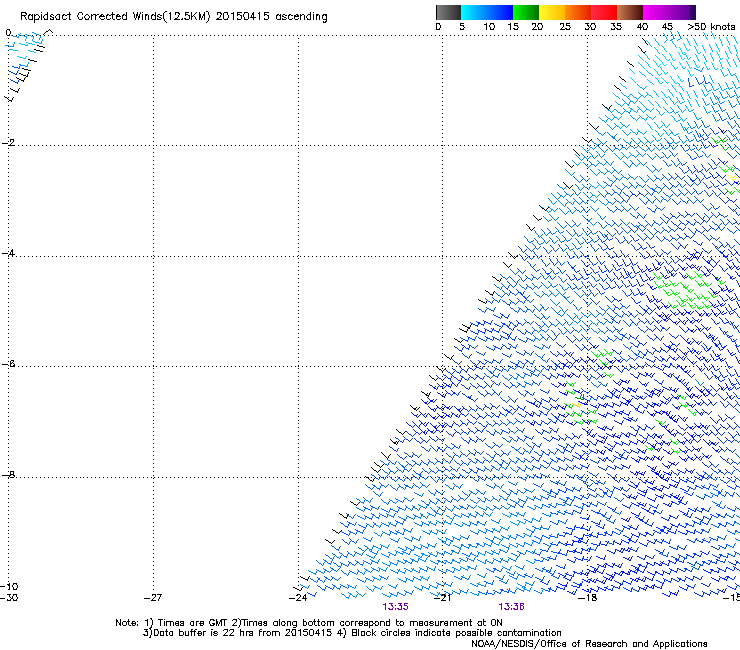Click the -24 longitude axis label

coord(298,598)
